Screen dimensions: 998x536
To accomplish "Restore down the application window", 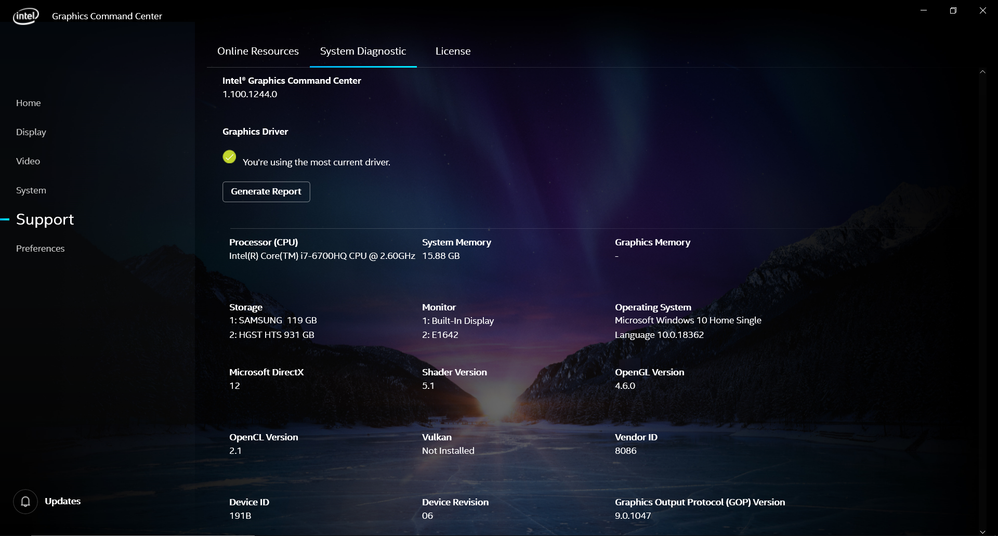I will click(x=953, y=11).
